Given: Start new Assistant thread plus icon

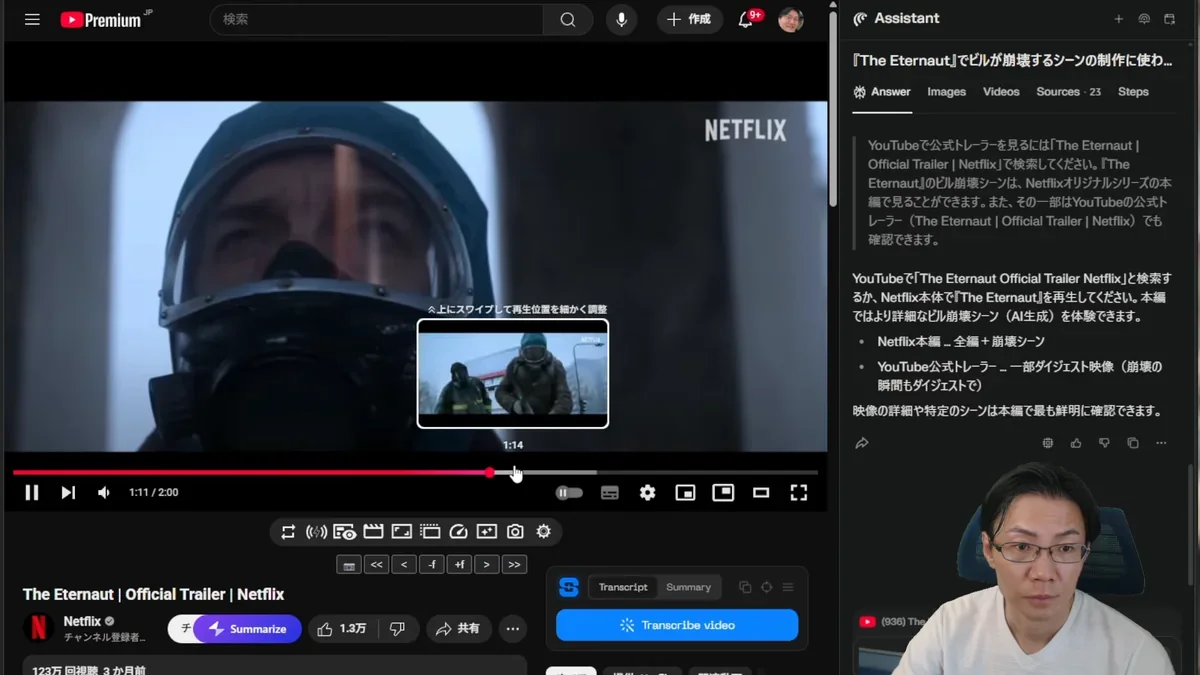Looking at the screenshot, I should point(1119,19).
